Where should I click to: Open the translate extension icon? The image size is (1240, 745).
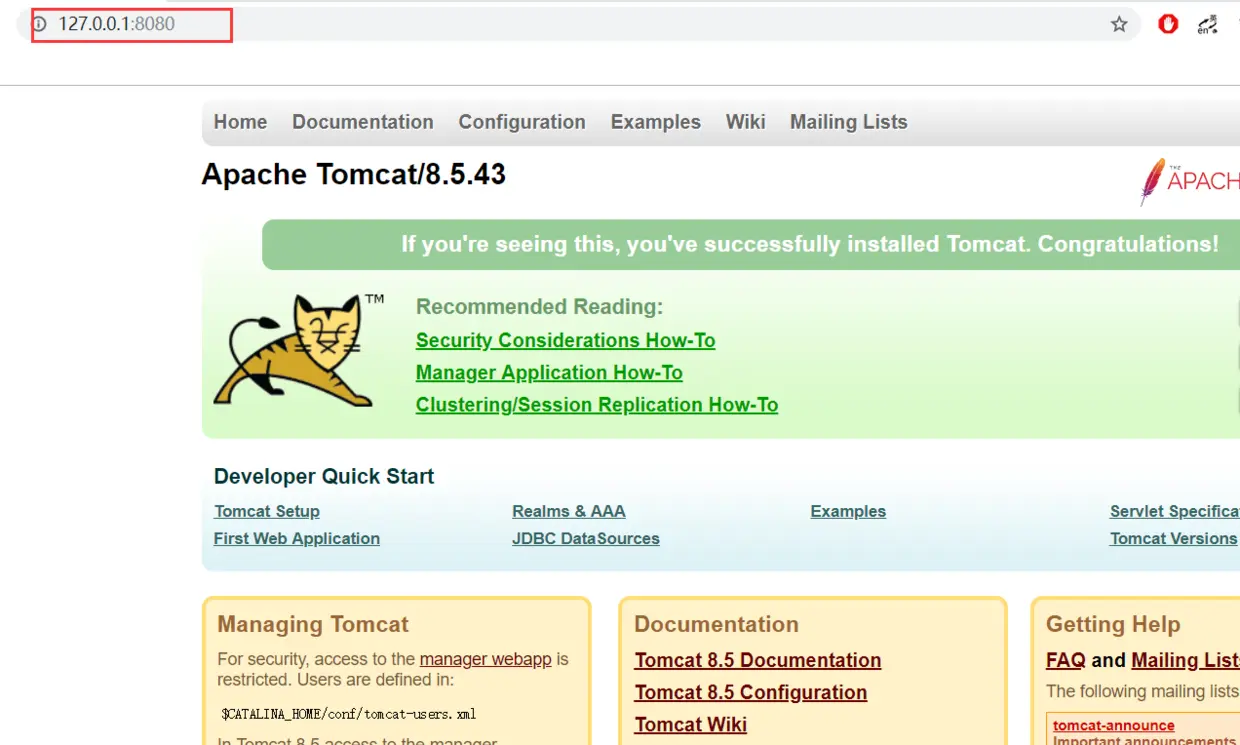[x=1208, y=24]
